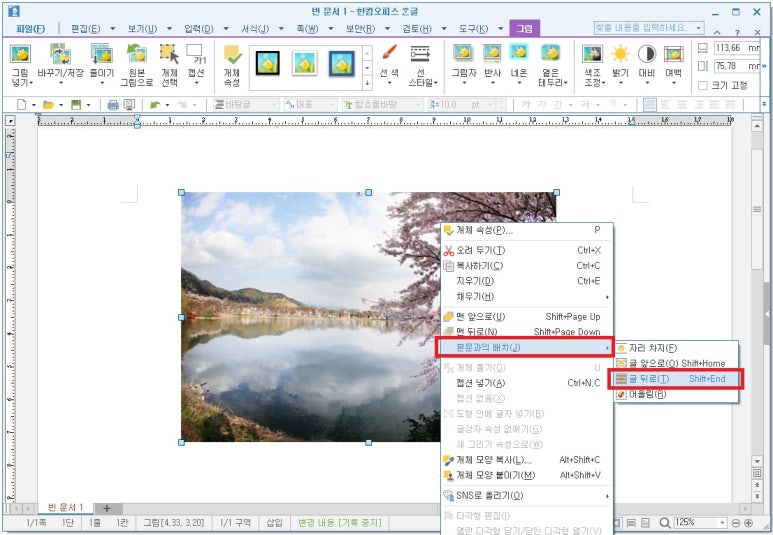Choose 캡션 넣기(A) in context menu
Image resolution: width=773 pixels, height=535 pixels.
(527, 383)
